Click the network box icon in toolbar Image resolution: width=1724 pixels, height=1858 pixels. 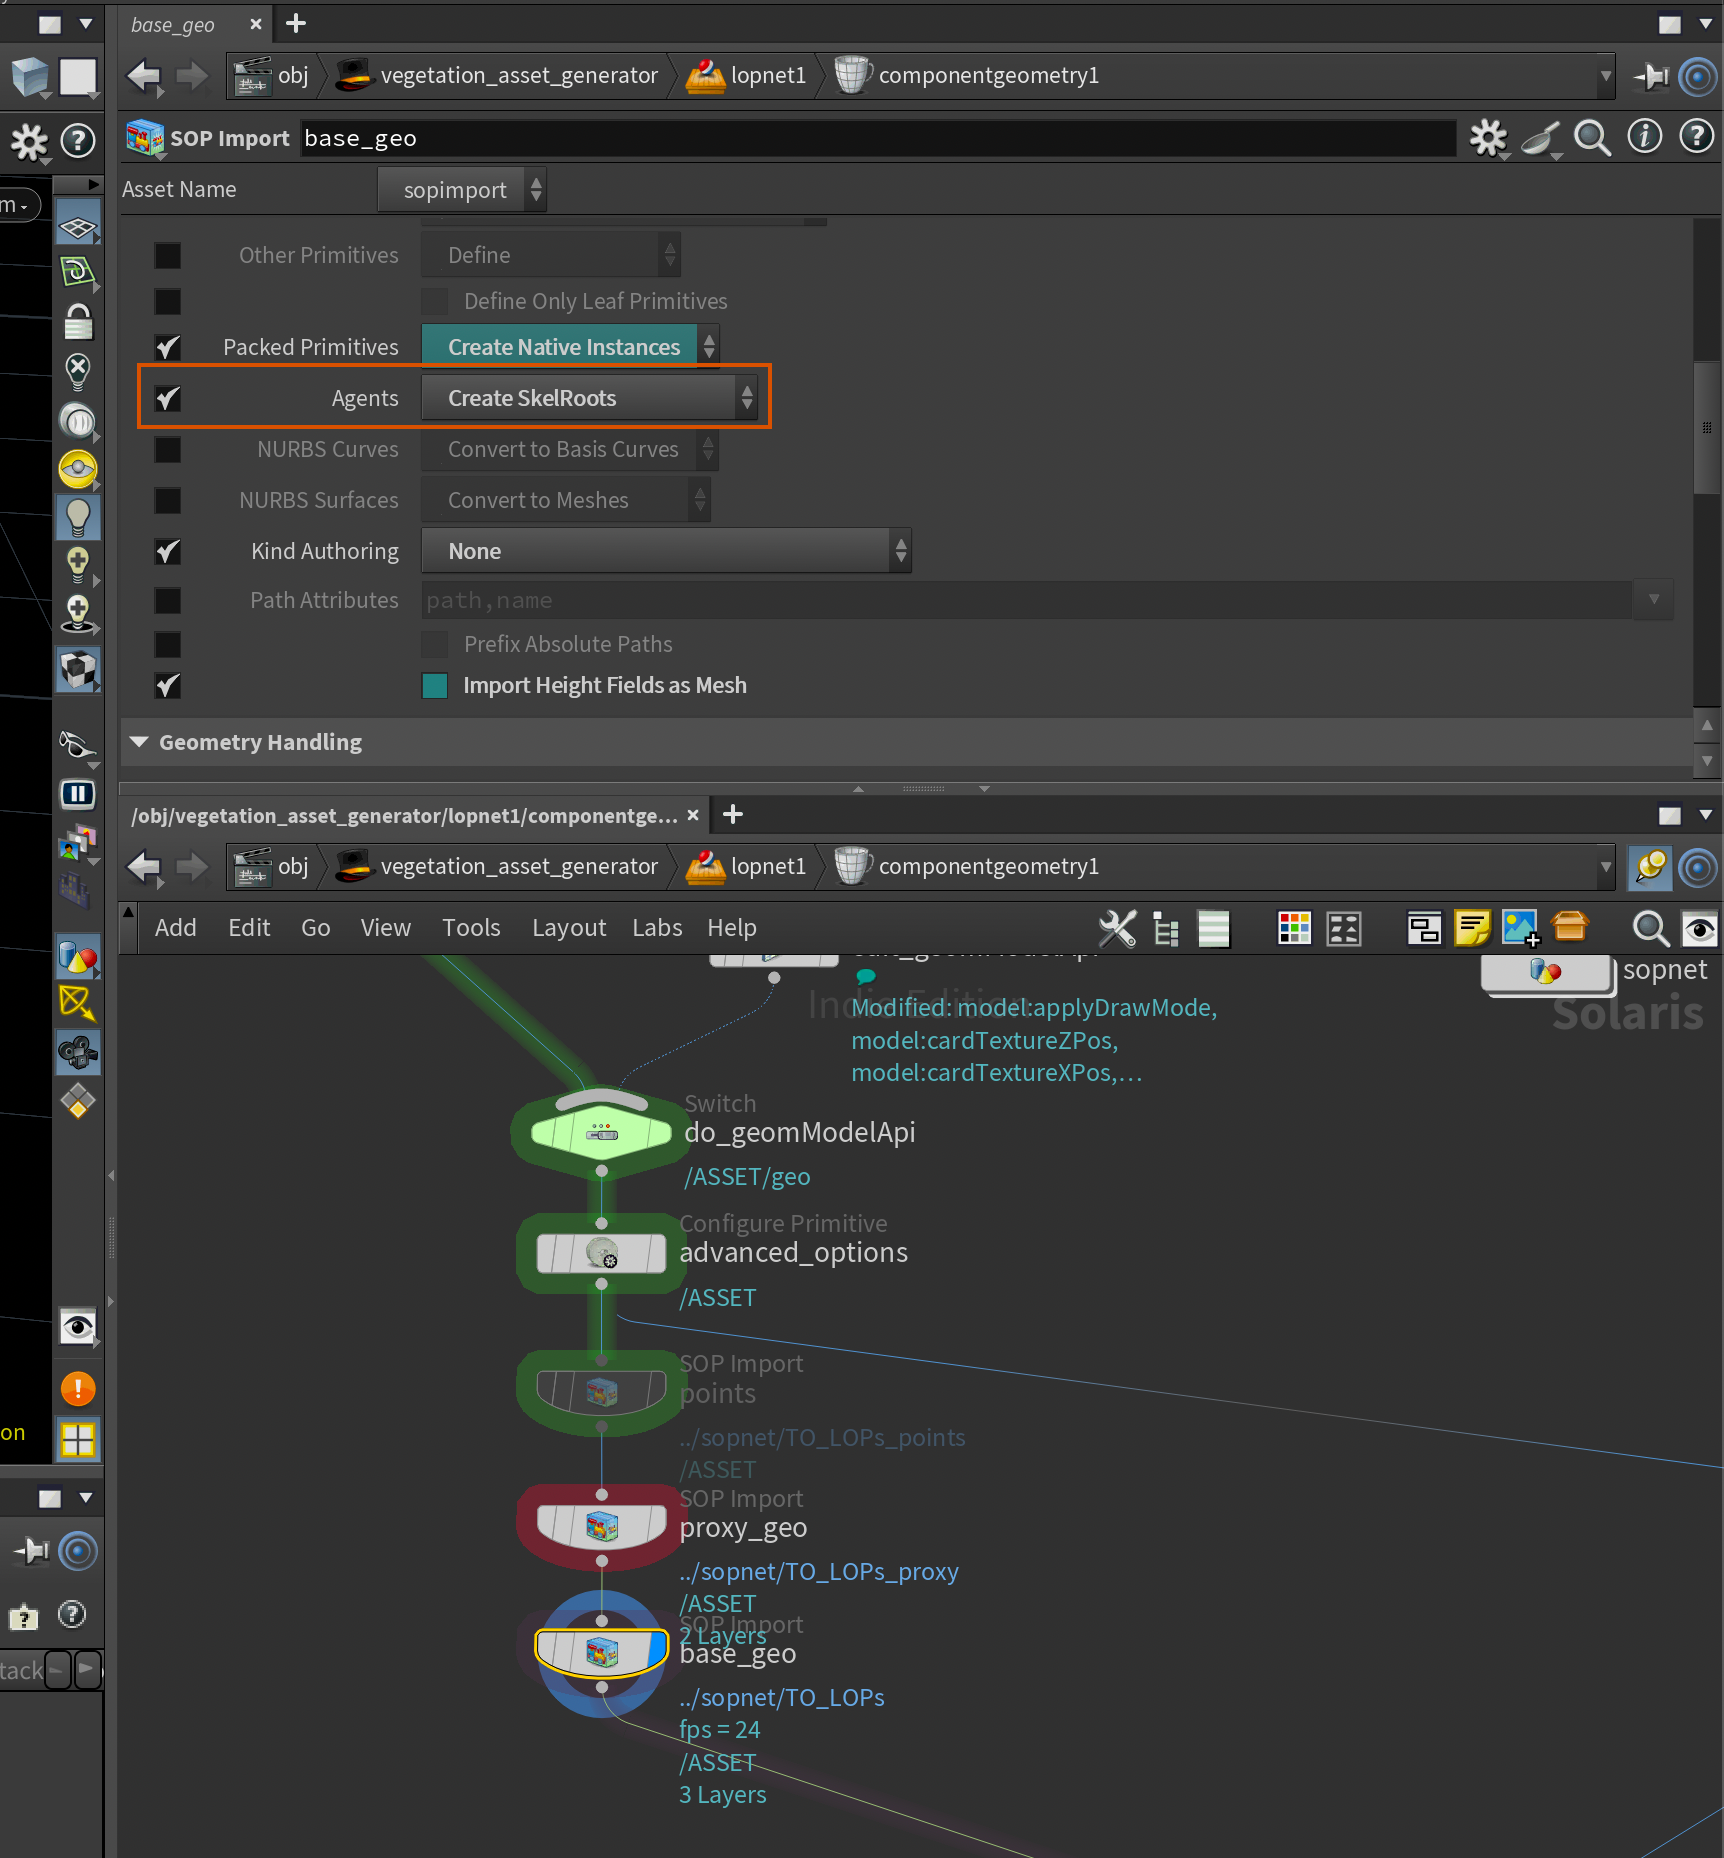coord(1423,928)
